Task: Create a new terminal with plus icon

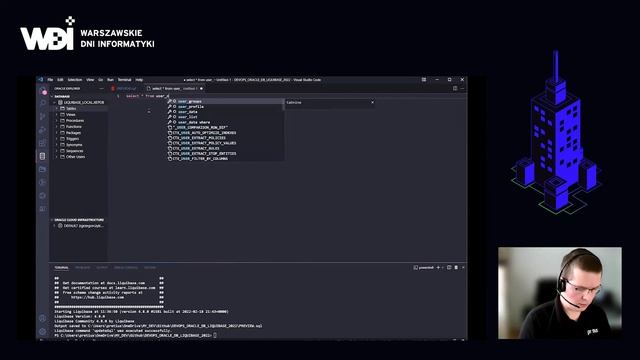Action: click(x=438, y=267)
